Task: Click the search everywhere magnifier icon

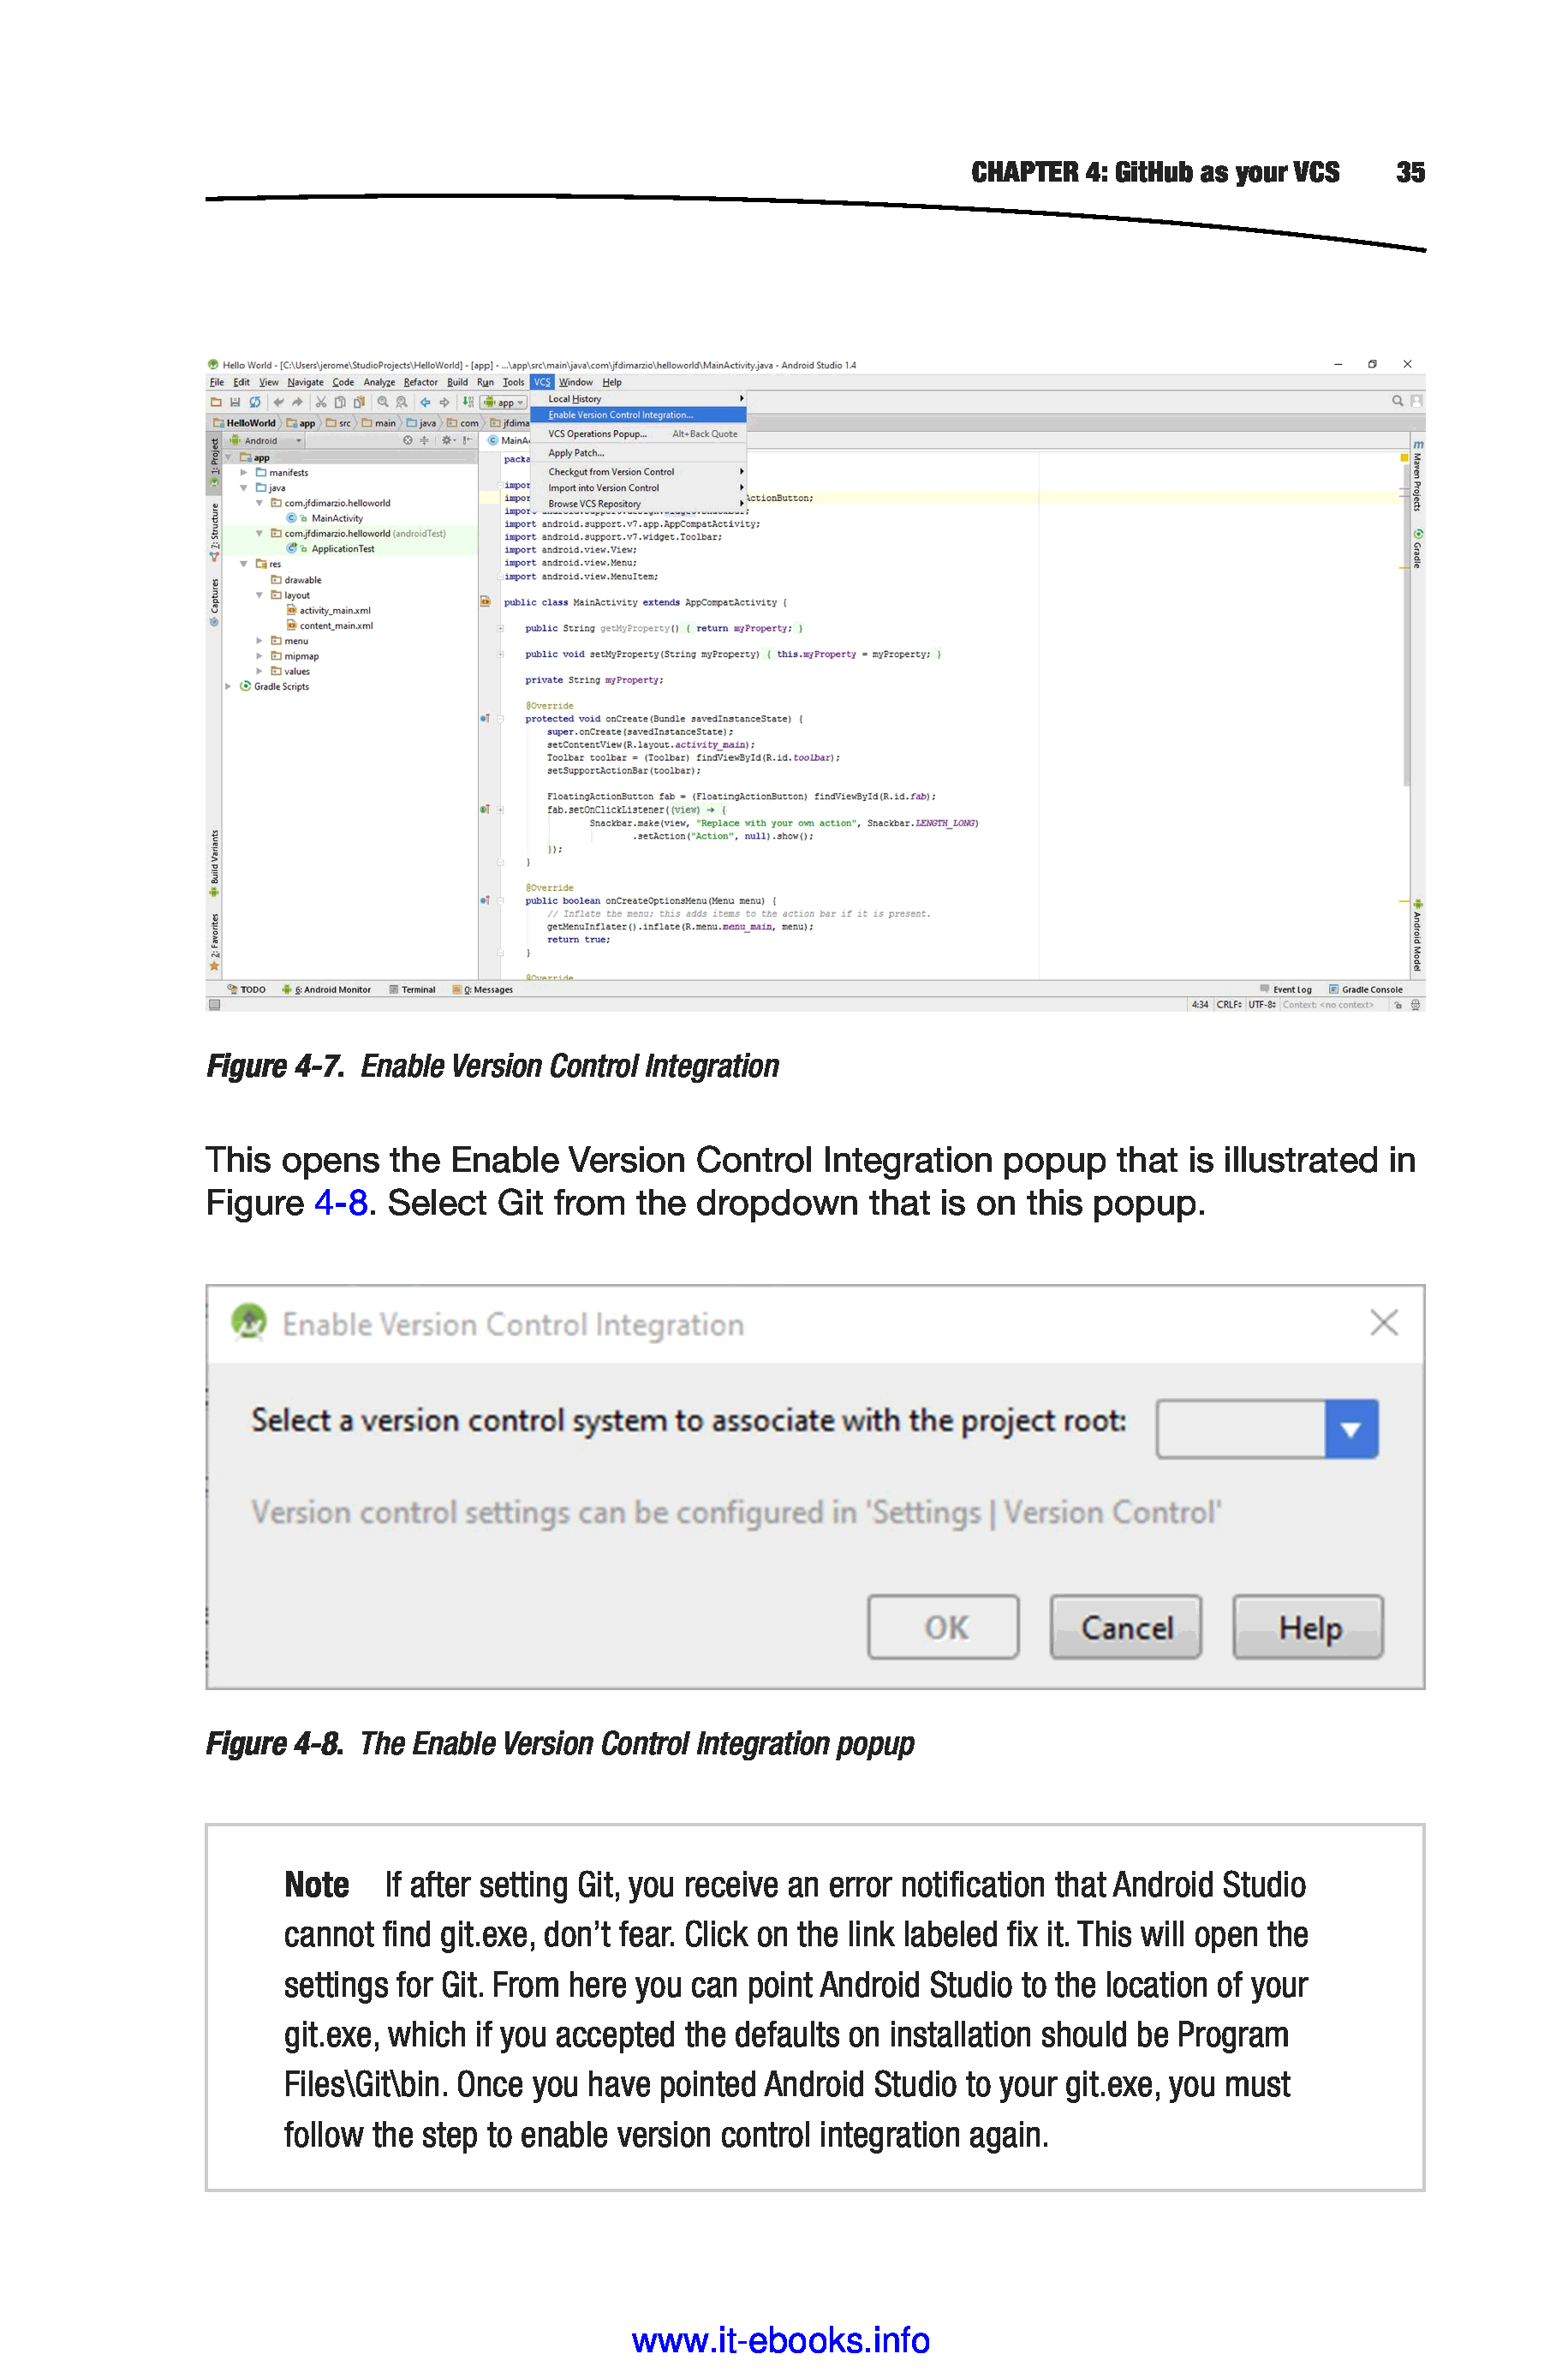Action: pos(1397,401)
